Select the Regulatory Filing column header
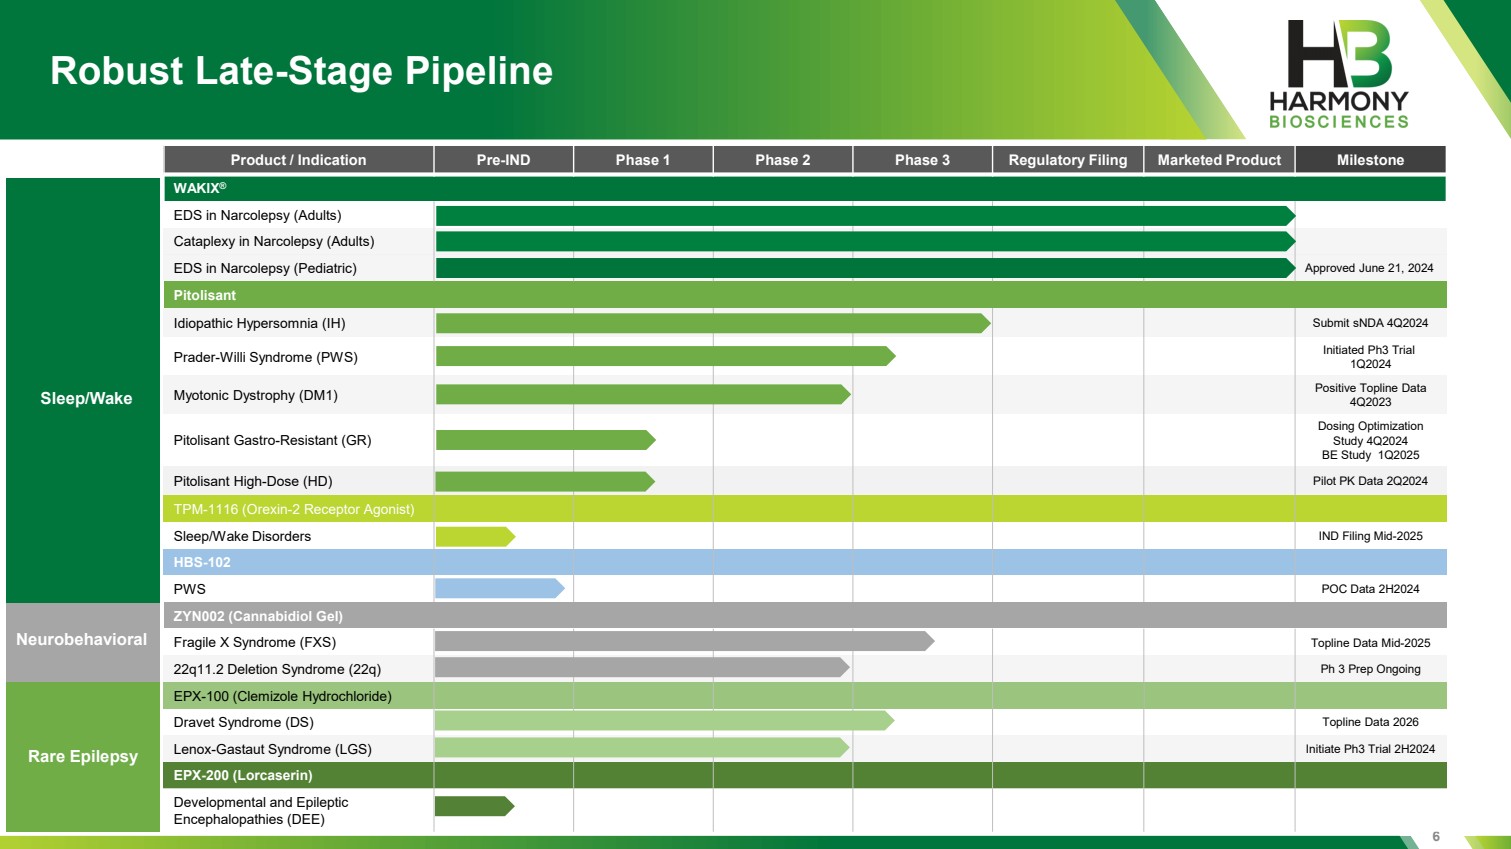Screen dimensions: 1511x849 tap(1067, 160)
